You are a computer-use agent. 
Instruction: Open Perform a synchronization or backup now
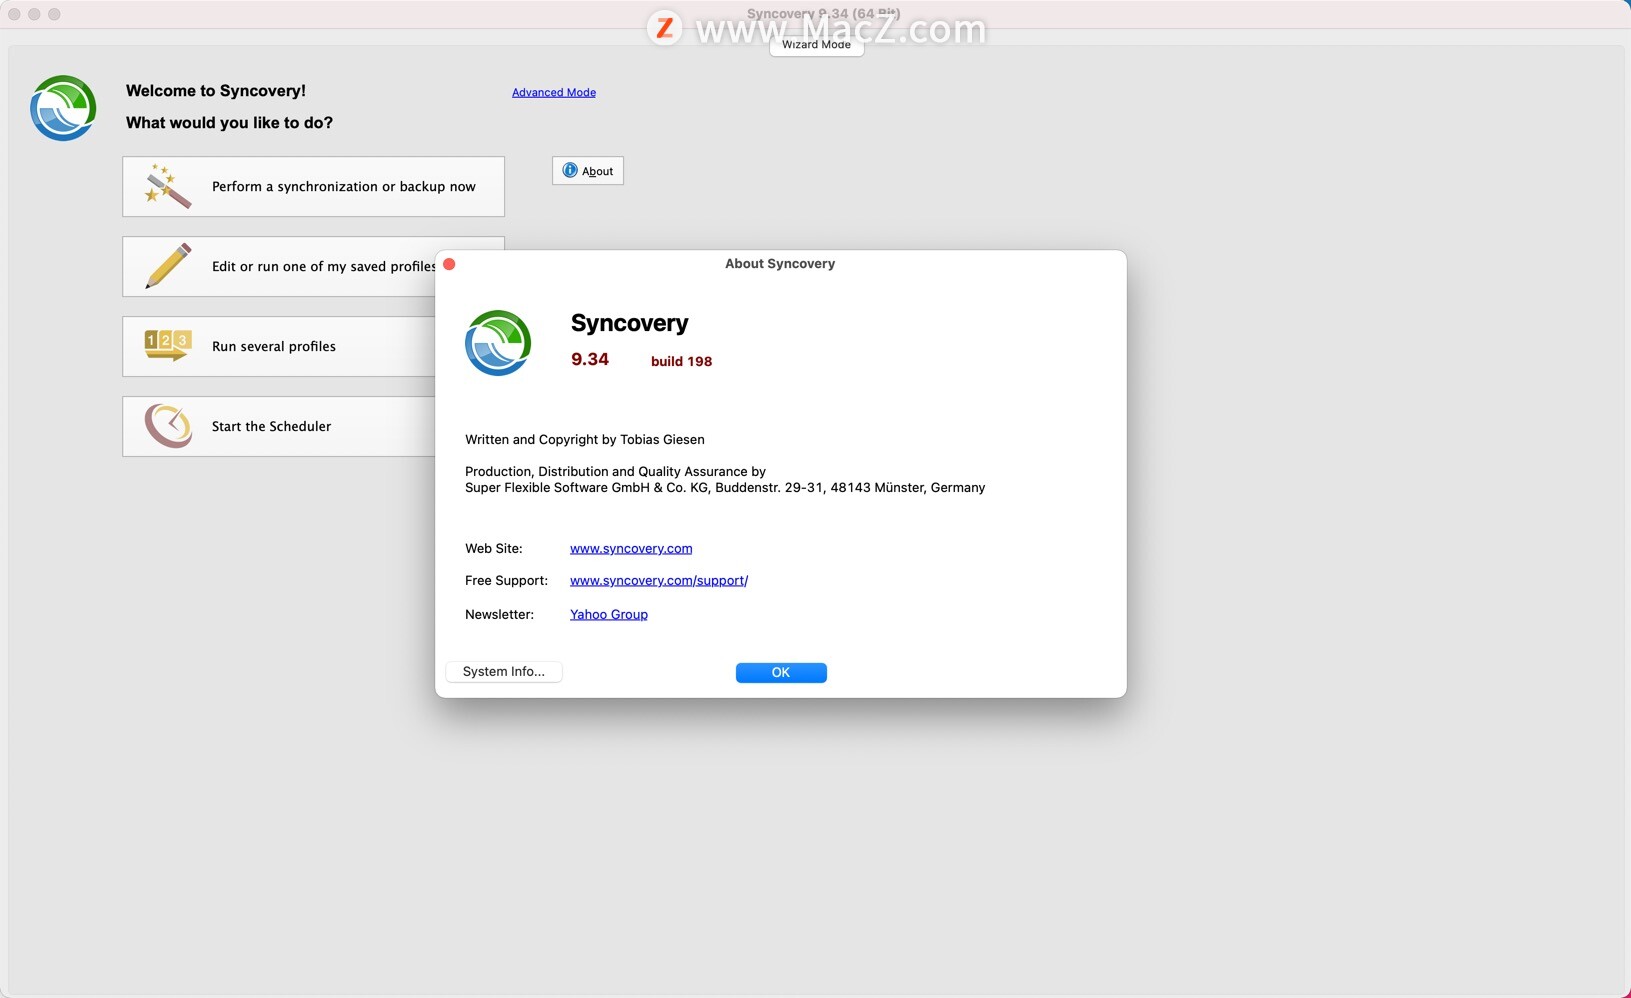313,186
